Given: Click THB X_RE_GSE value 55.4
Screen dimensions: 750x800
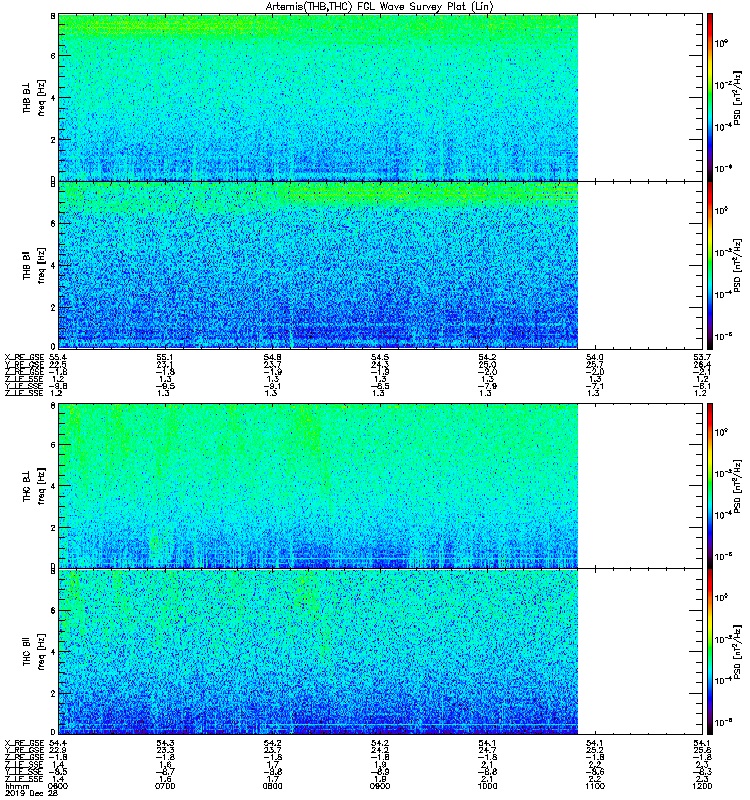Looking at the screenshot, I should click(58, 358).
